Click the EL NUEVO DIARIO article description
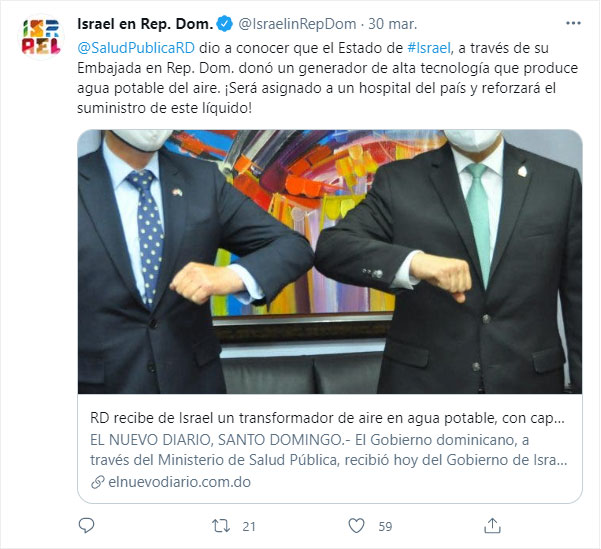 [328, 450]
